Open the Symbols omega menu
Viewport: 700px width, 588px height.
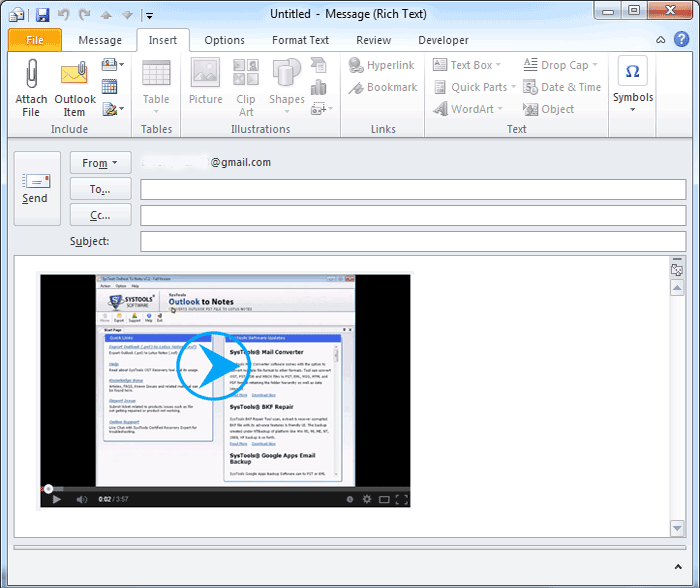point(633,85)
